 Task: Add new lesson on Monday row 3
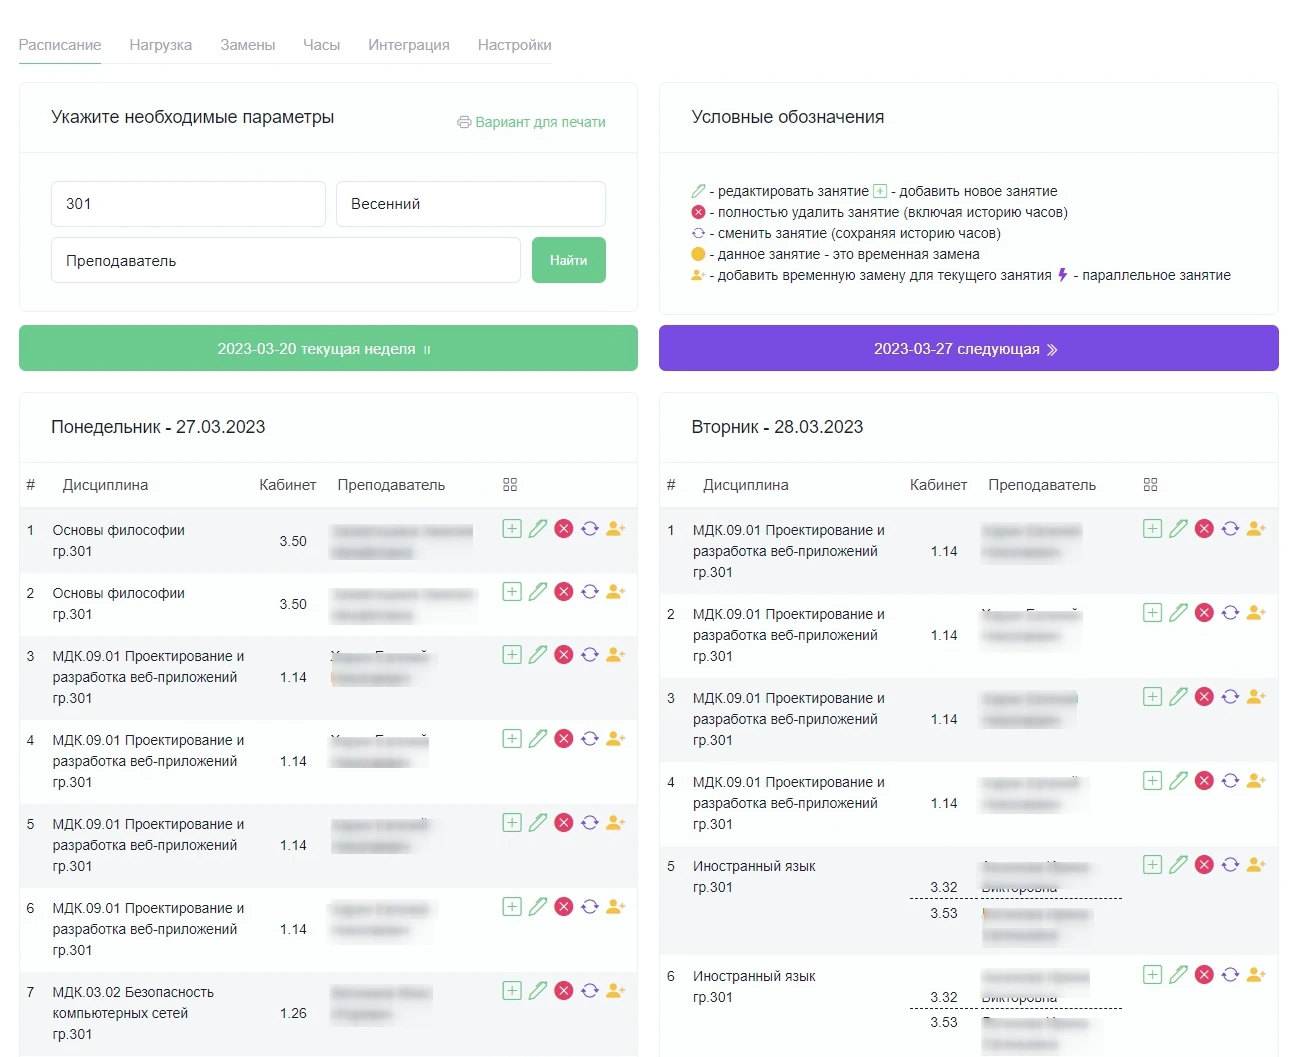[512, 655]
